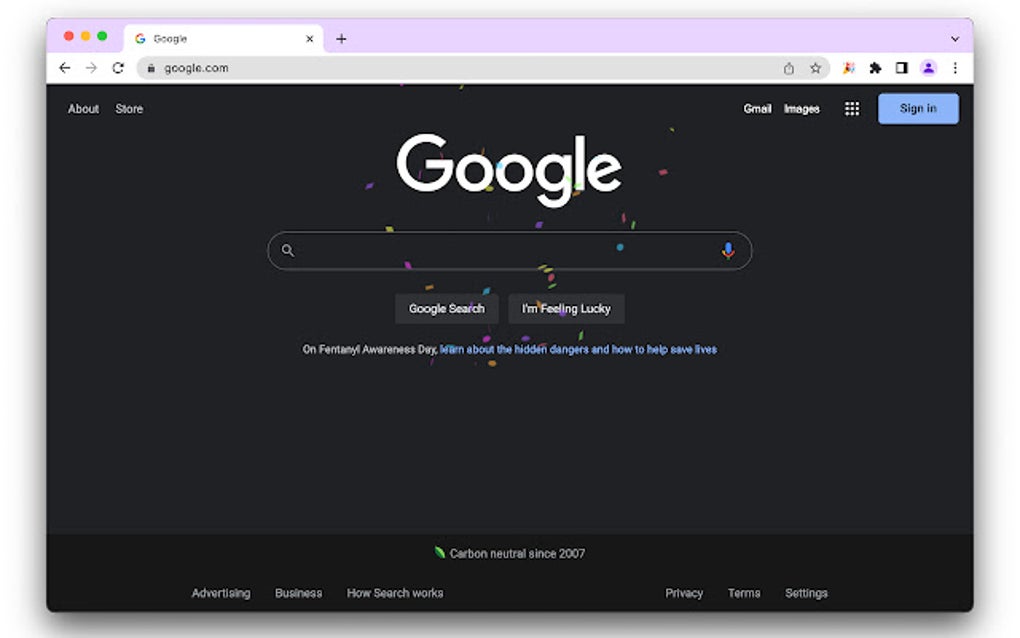Open the Google apps grid launcher

[x=852, y=108]
